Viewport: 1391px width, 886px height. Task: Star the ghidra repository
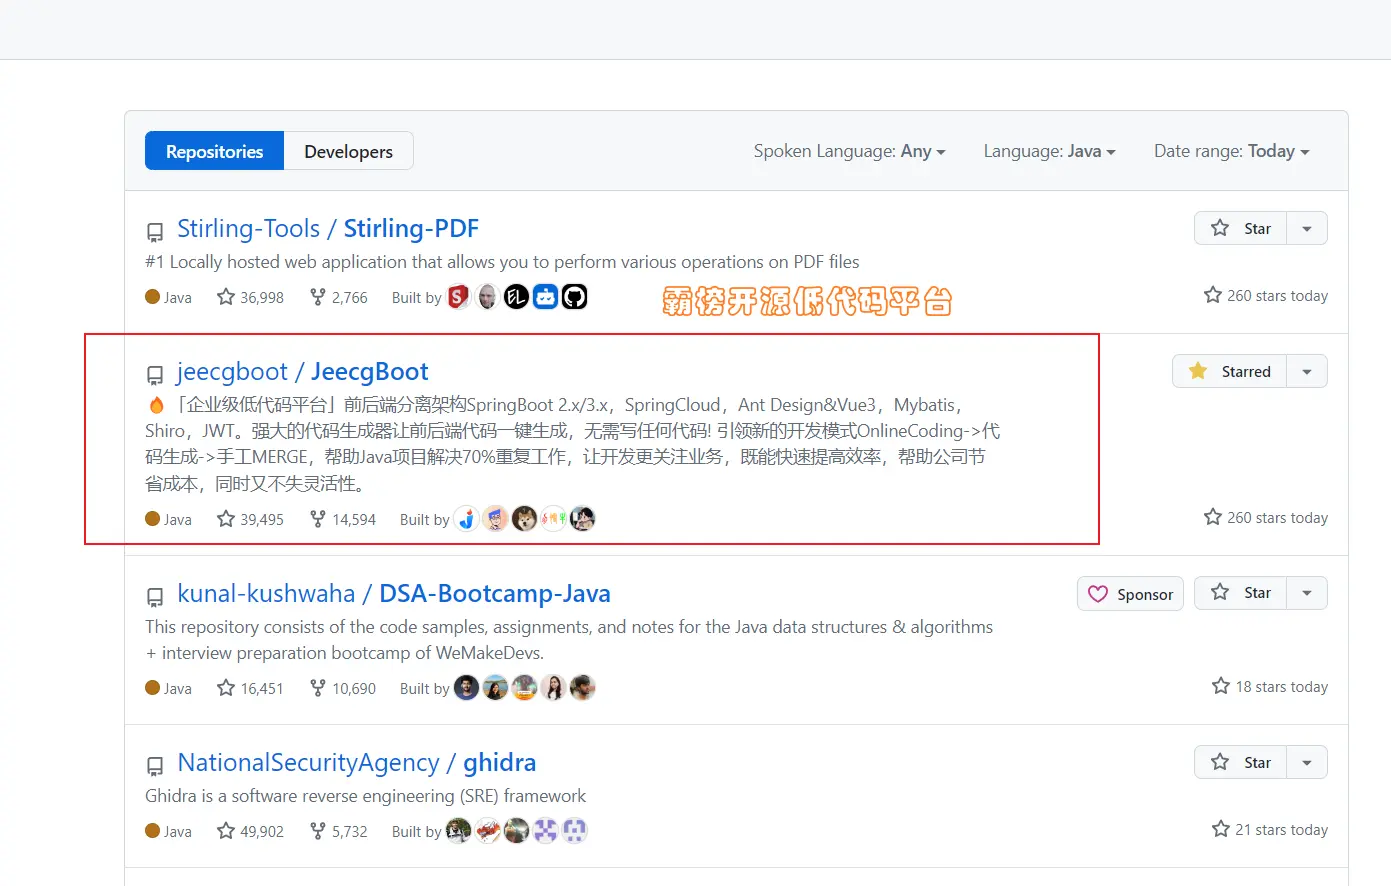coord(1240,762)
